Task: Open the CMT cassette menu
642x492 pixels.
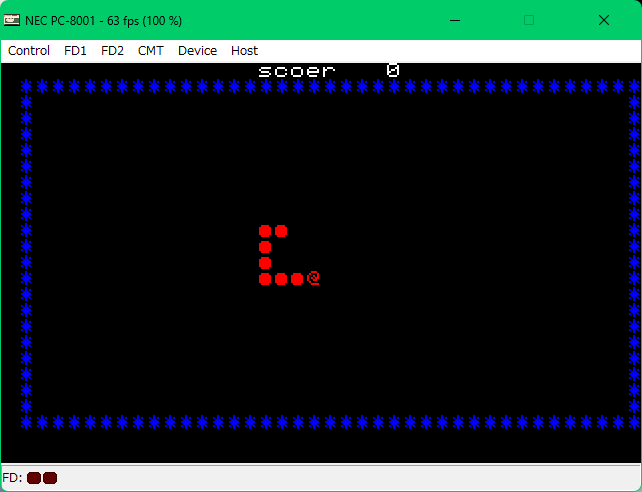Action: 151,51
